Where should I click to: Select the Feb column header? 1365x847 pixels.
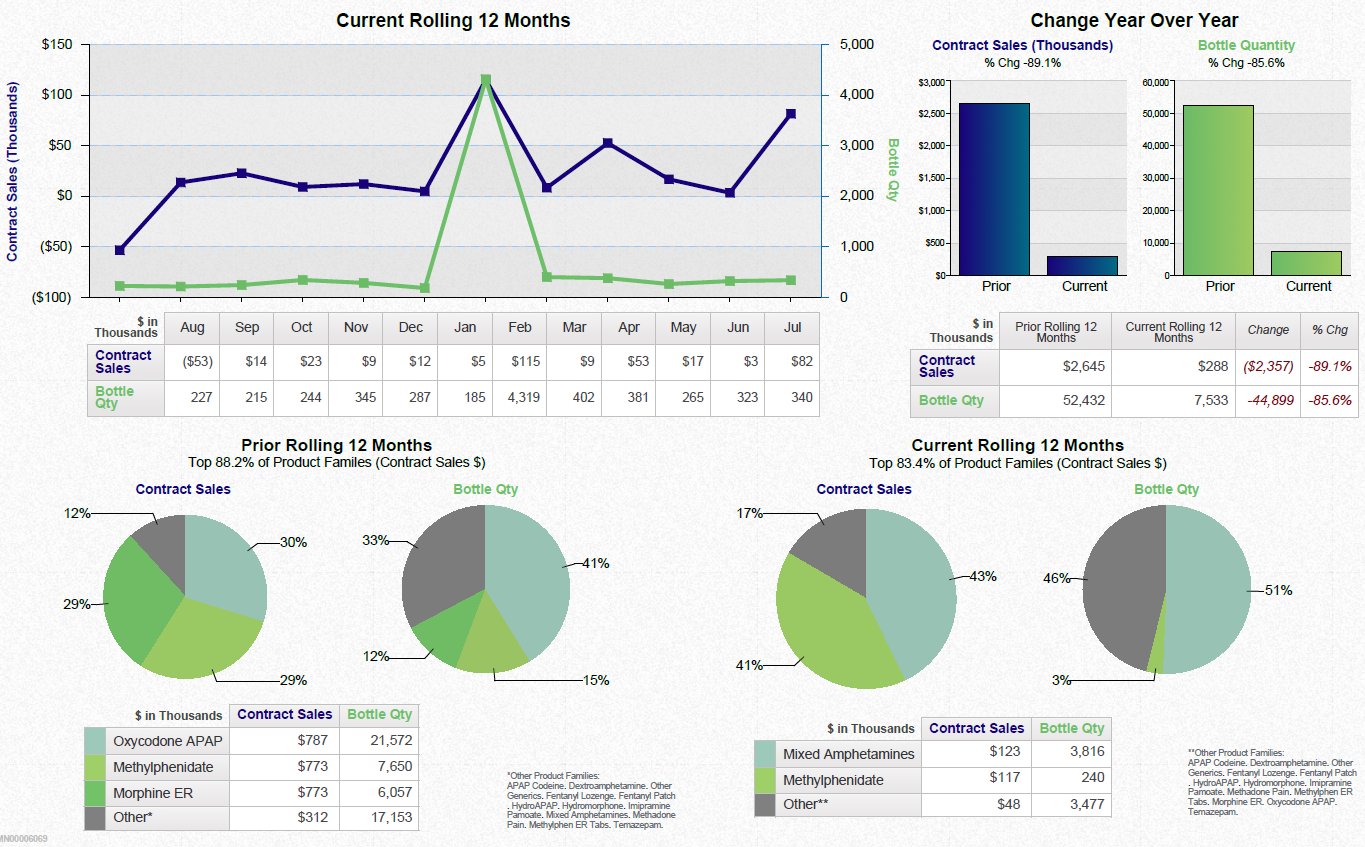[518, 328]
